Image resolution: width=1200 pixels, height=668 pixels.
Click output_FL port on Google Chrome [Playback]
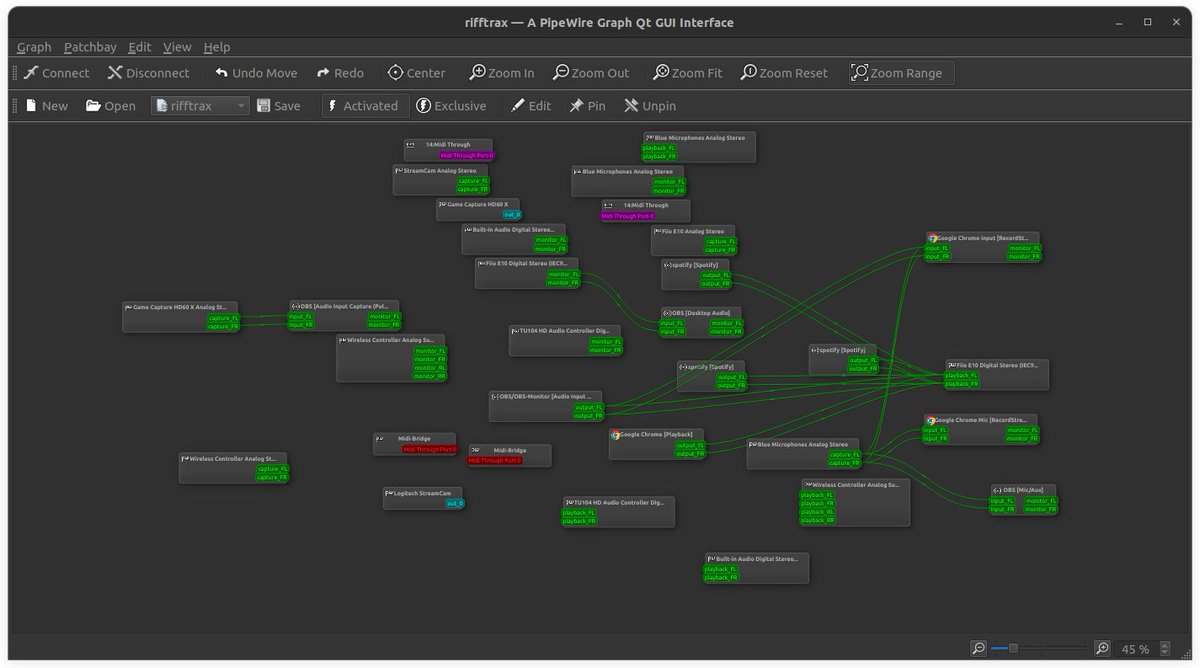tap(690, 446)
